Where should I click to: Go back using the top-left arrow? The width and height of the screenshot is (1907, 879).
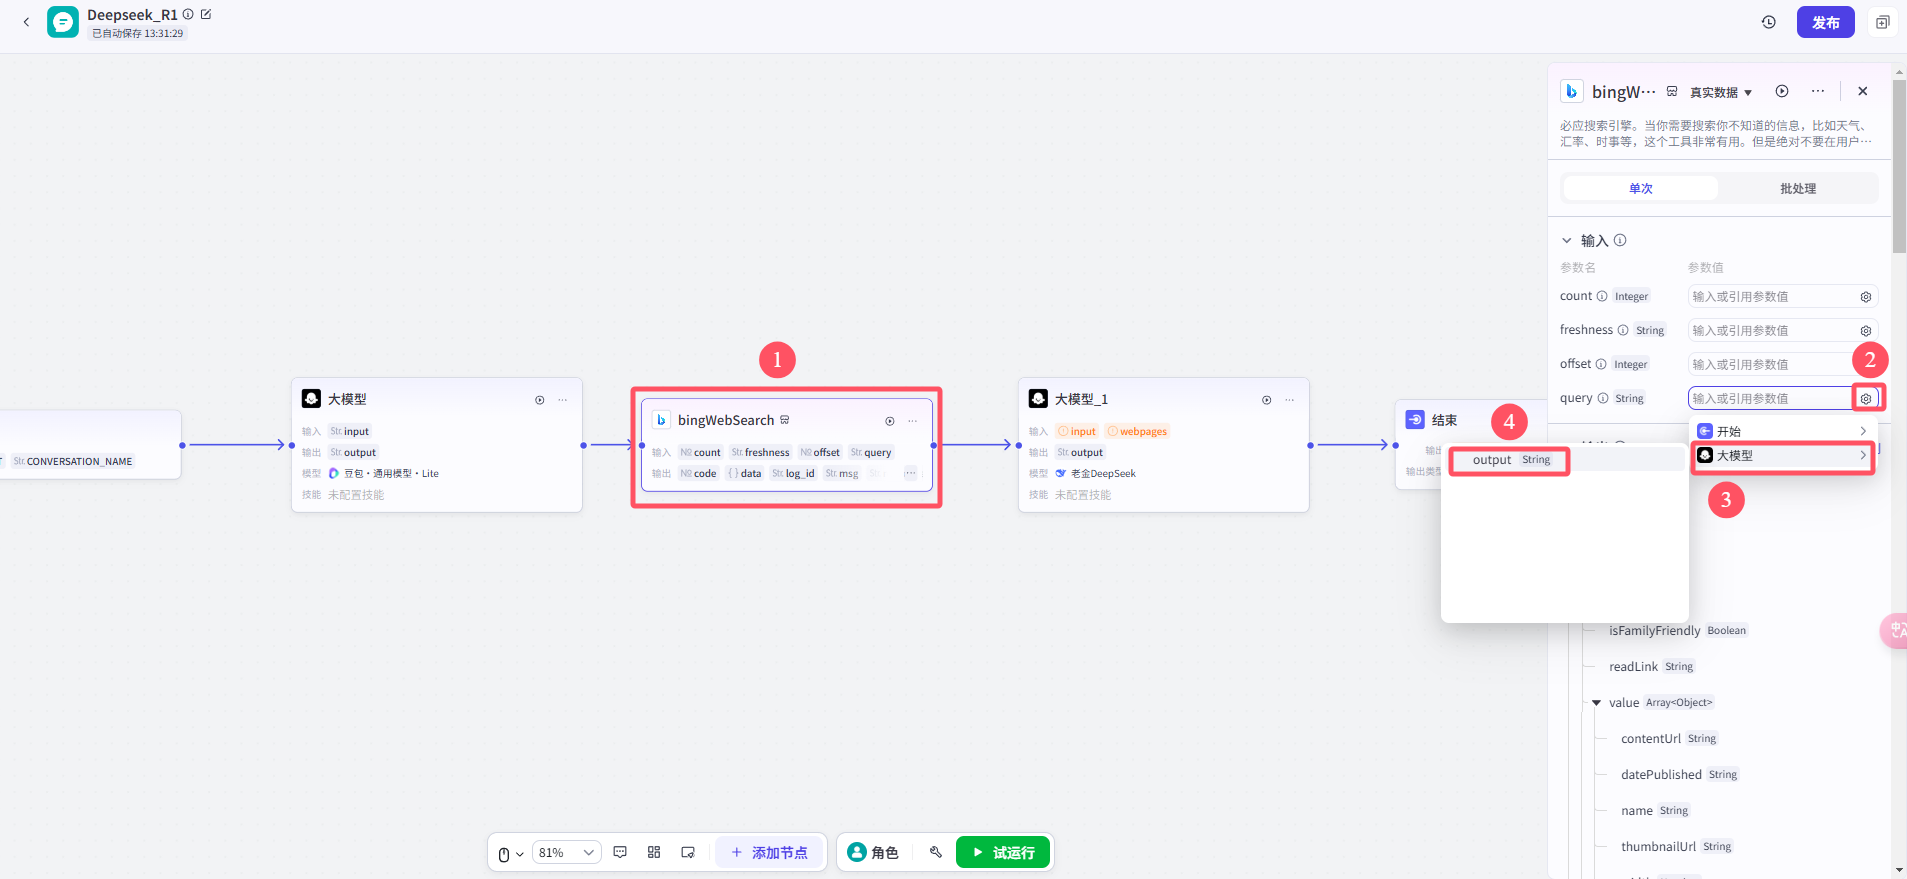pos(26,22)
